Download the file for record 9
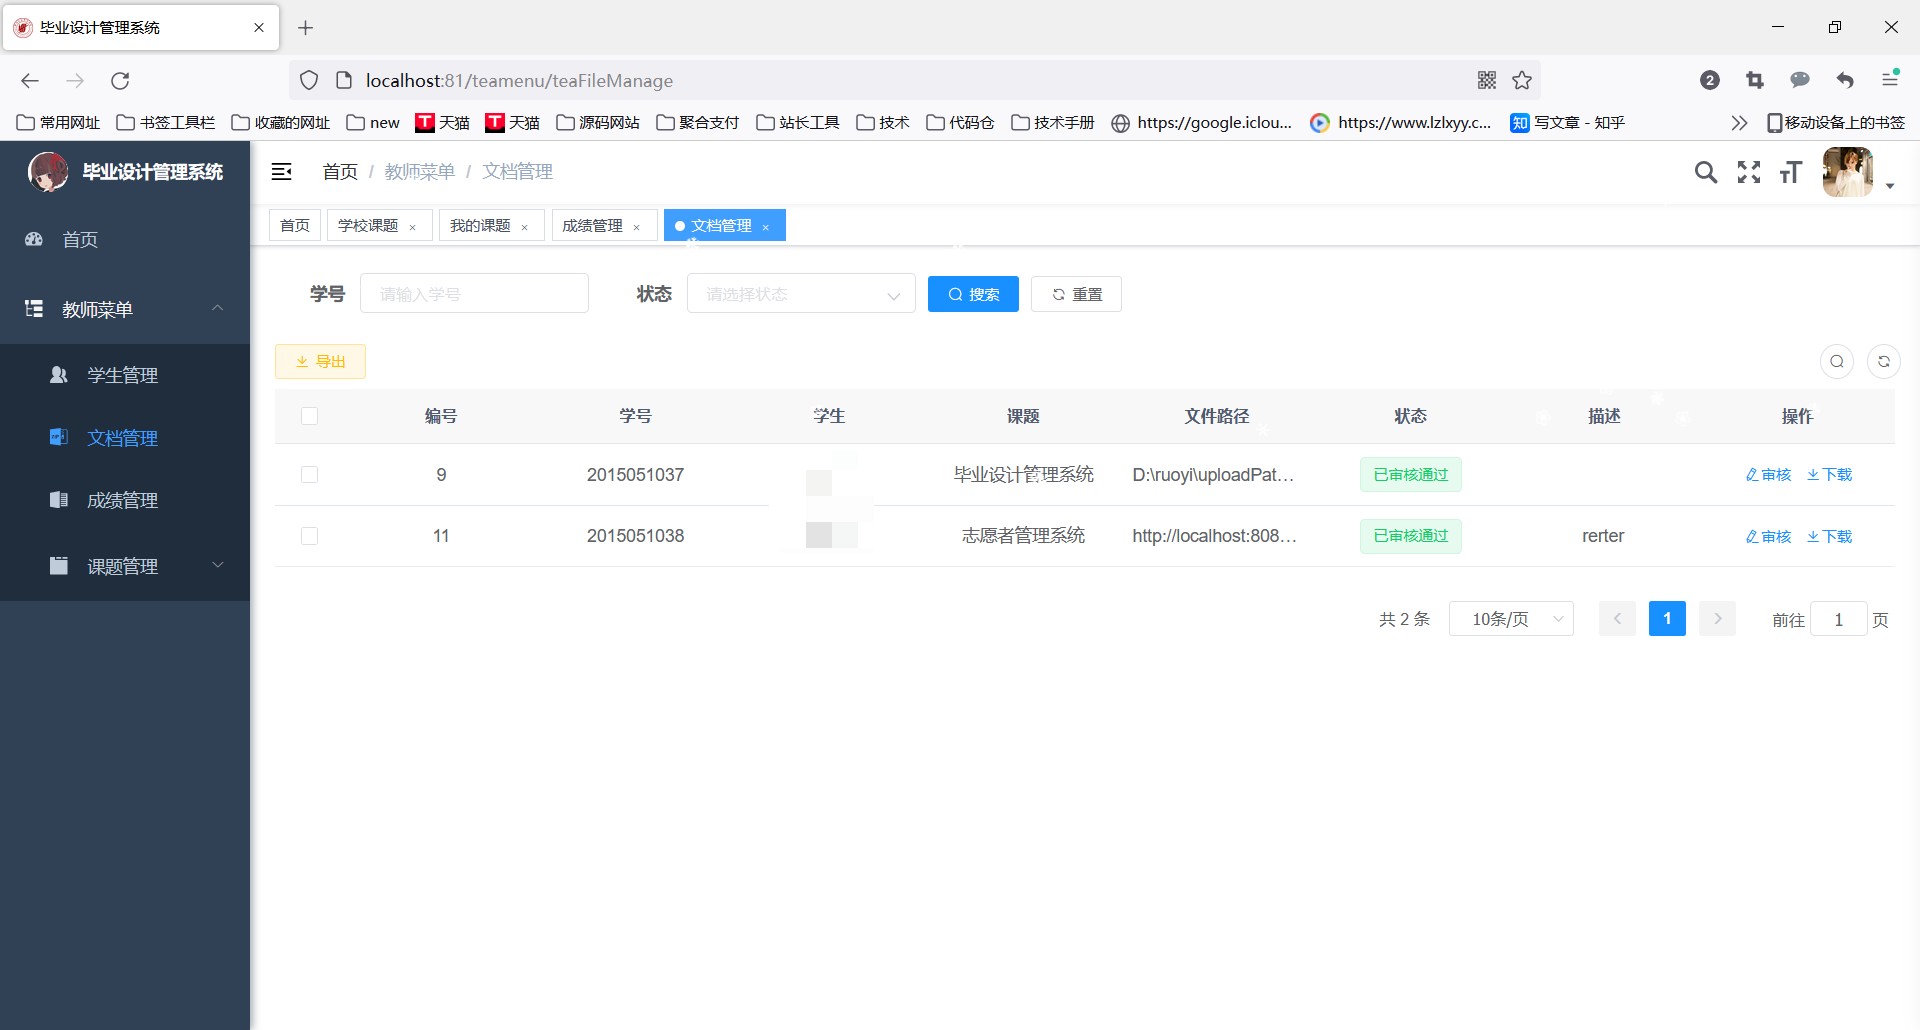 (1830, 475)
